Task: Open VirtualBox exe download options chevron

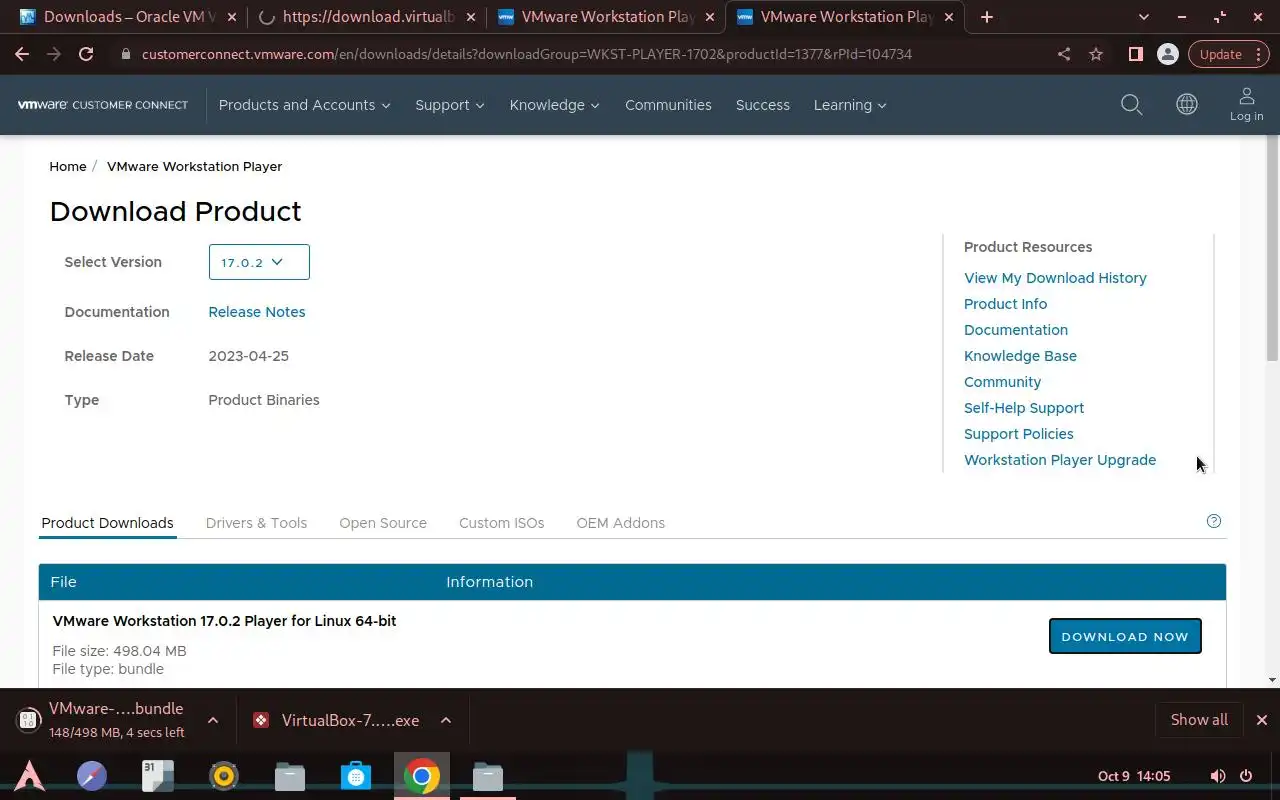Action: click(x=446, y=720)
